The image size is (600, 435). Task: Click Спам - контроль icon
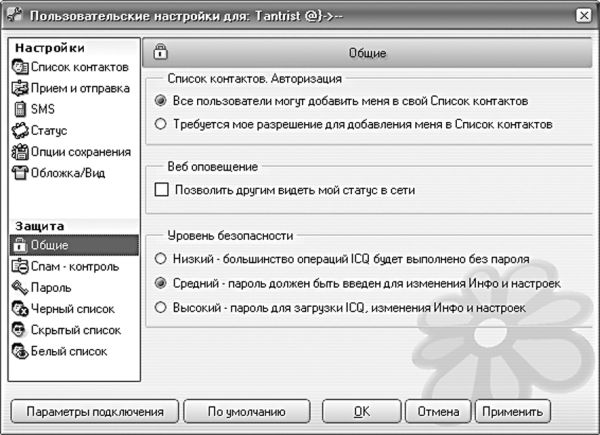pos(20,266)
